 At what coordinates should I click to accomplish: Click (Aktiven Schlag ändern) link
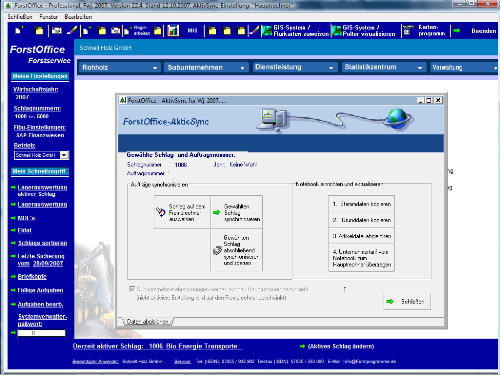341,346
